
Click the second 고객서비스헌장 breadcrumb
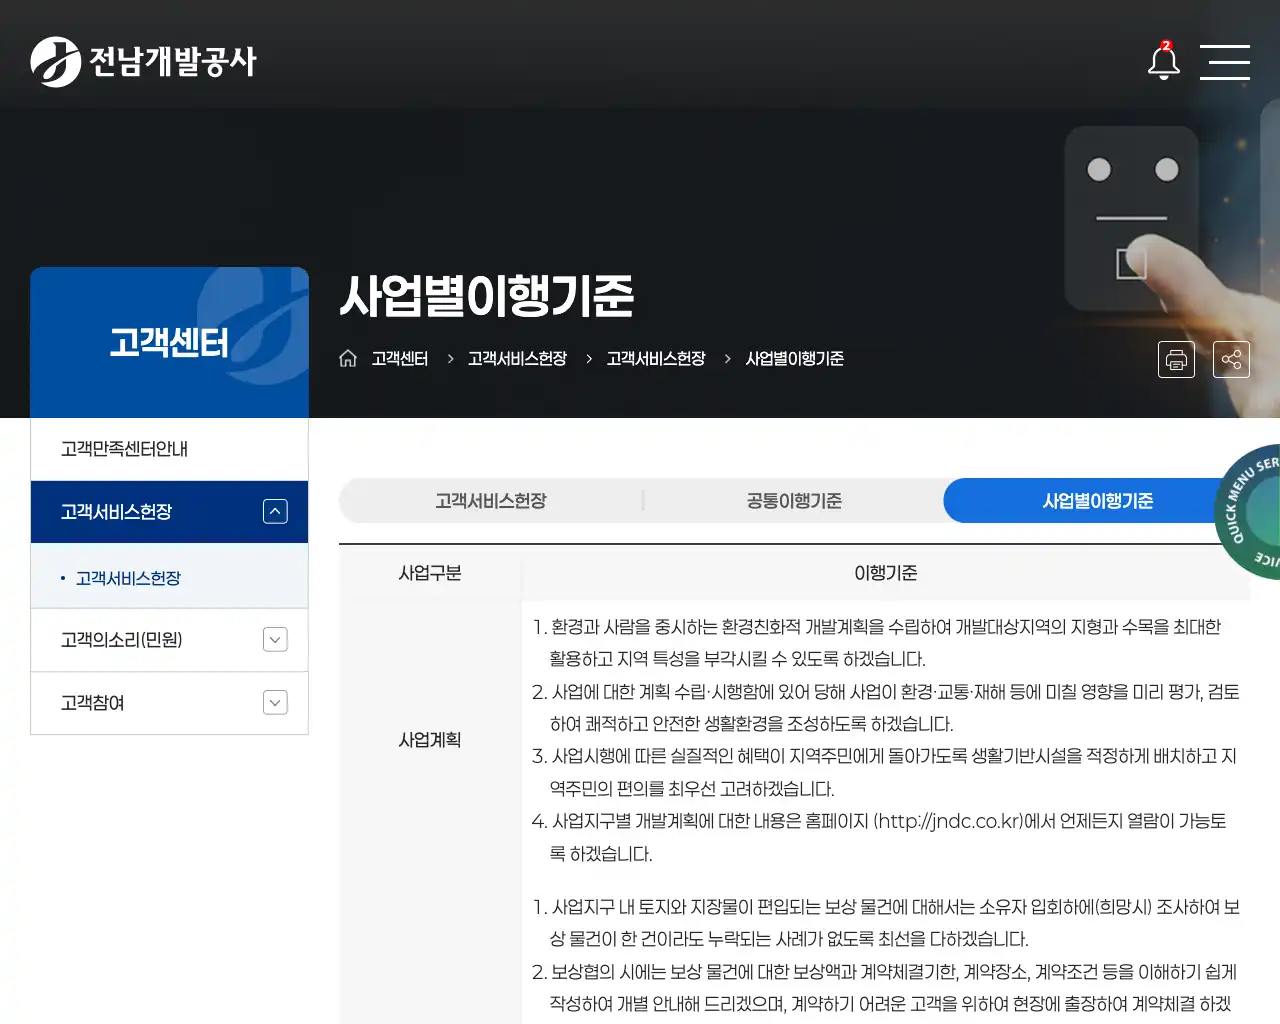656,358
